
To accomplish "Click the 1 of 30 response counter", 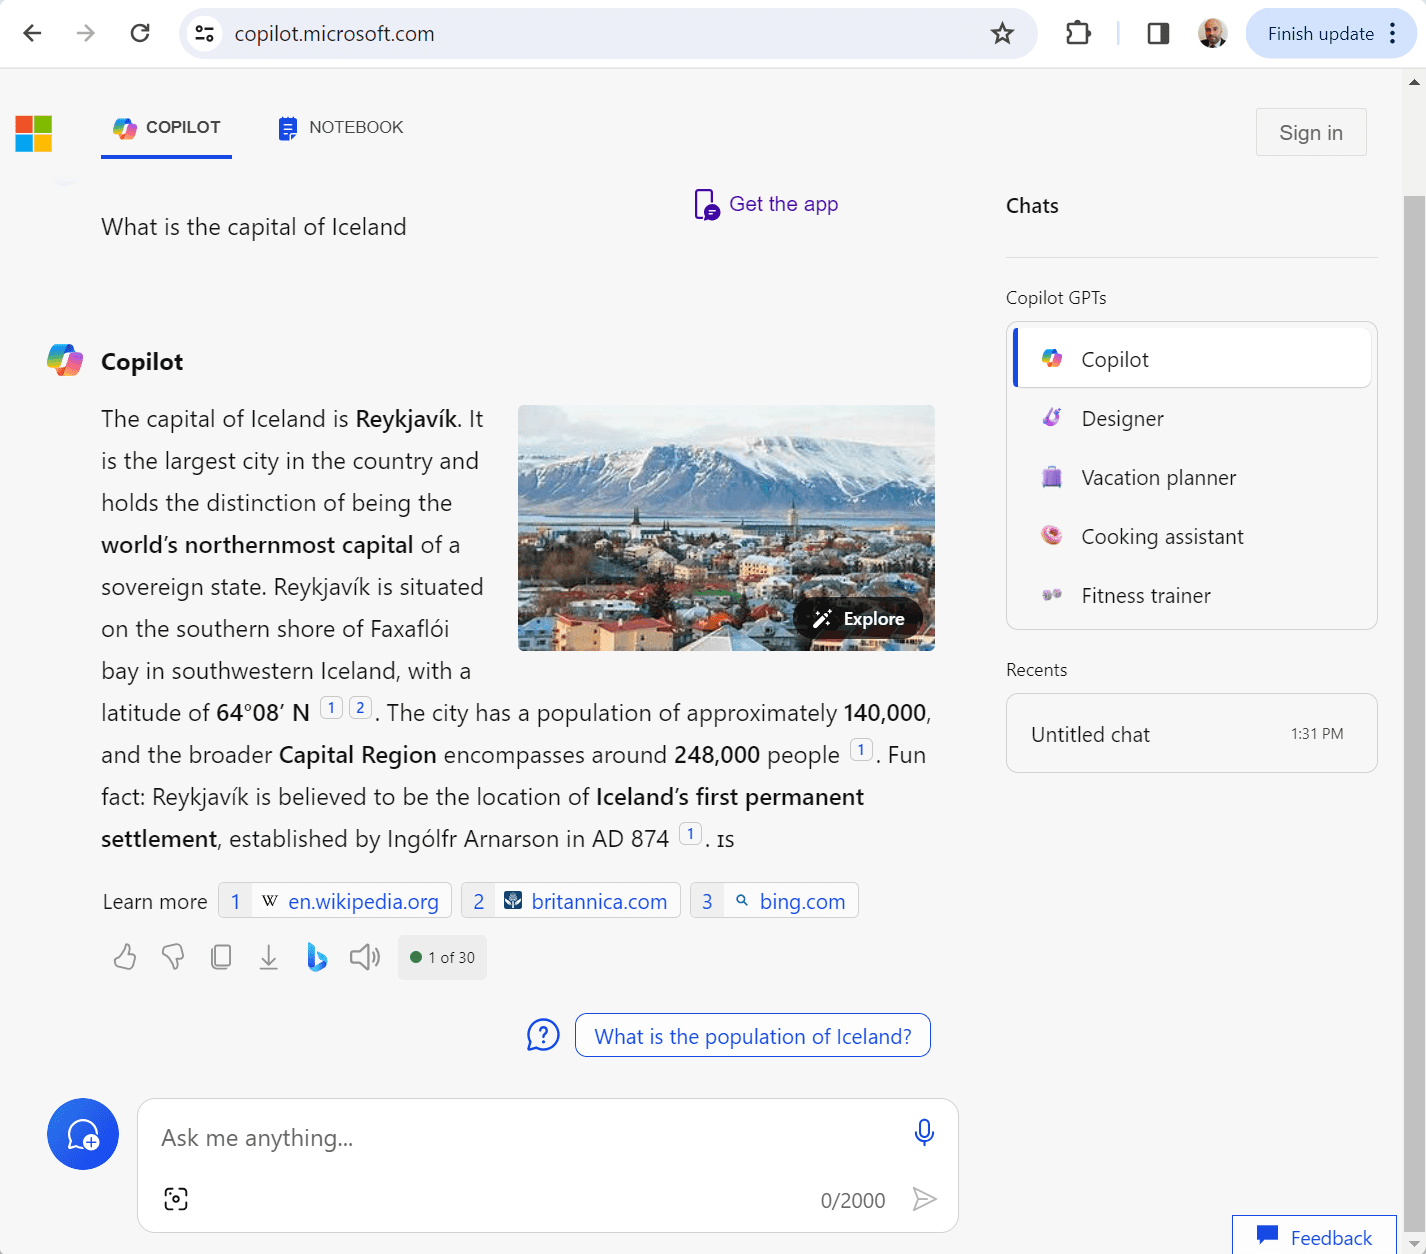I will click(442, 957).
